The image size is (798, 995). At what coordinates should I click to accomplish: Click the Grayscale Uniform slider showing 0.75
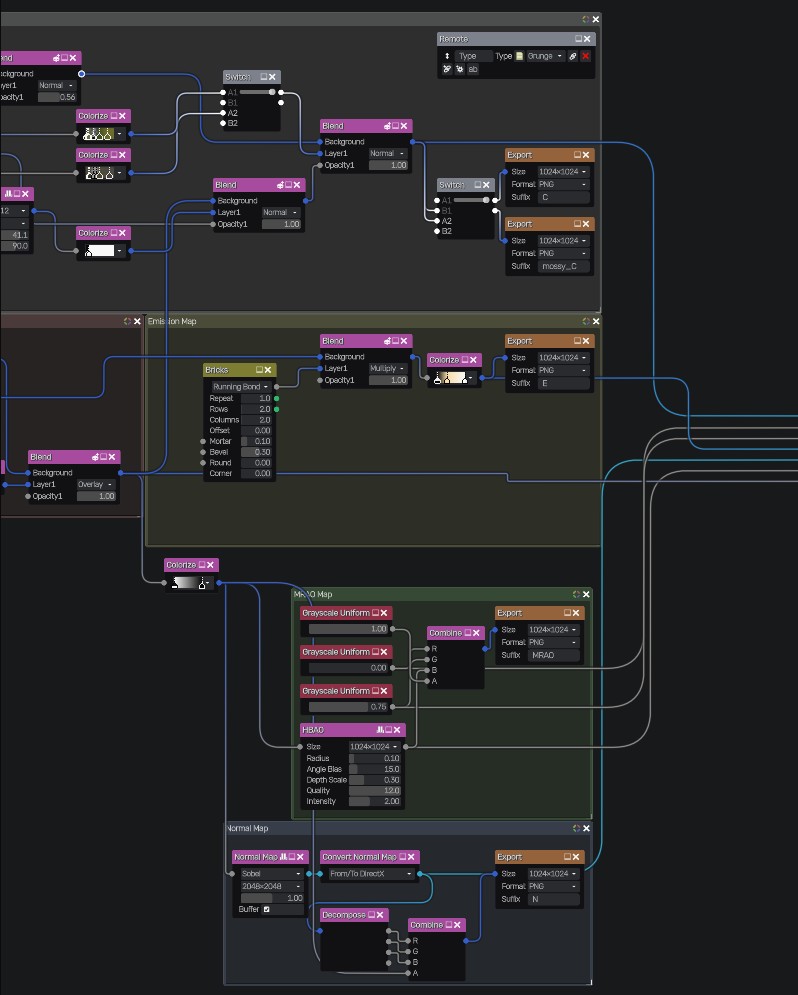(x=348, y=707)
